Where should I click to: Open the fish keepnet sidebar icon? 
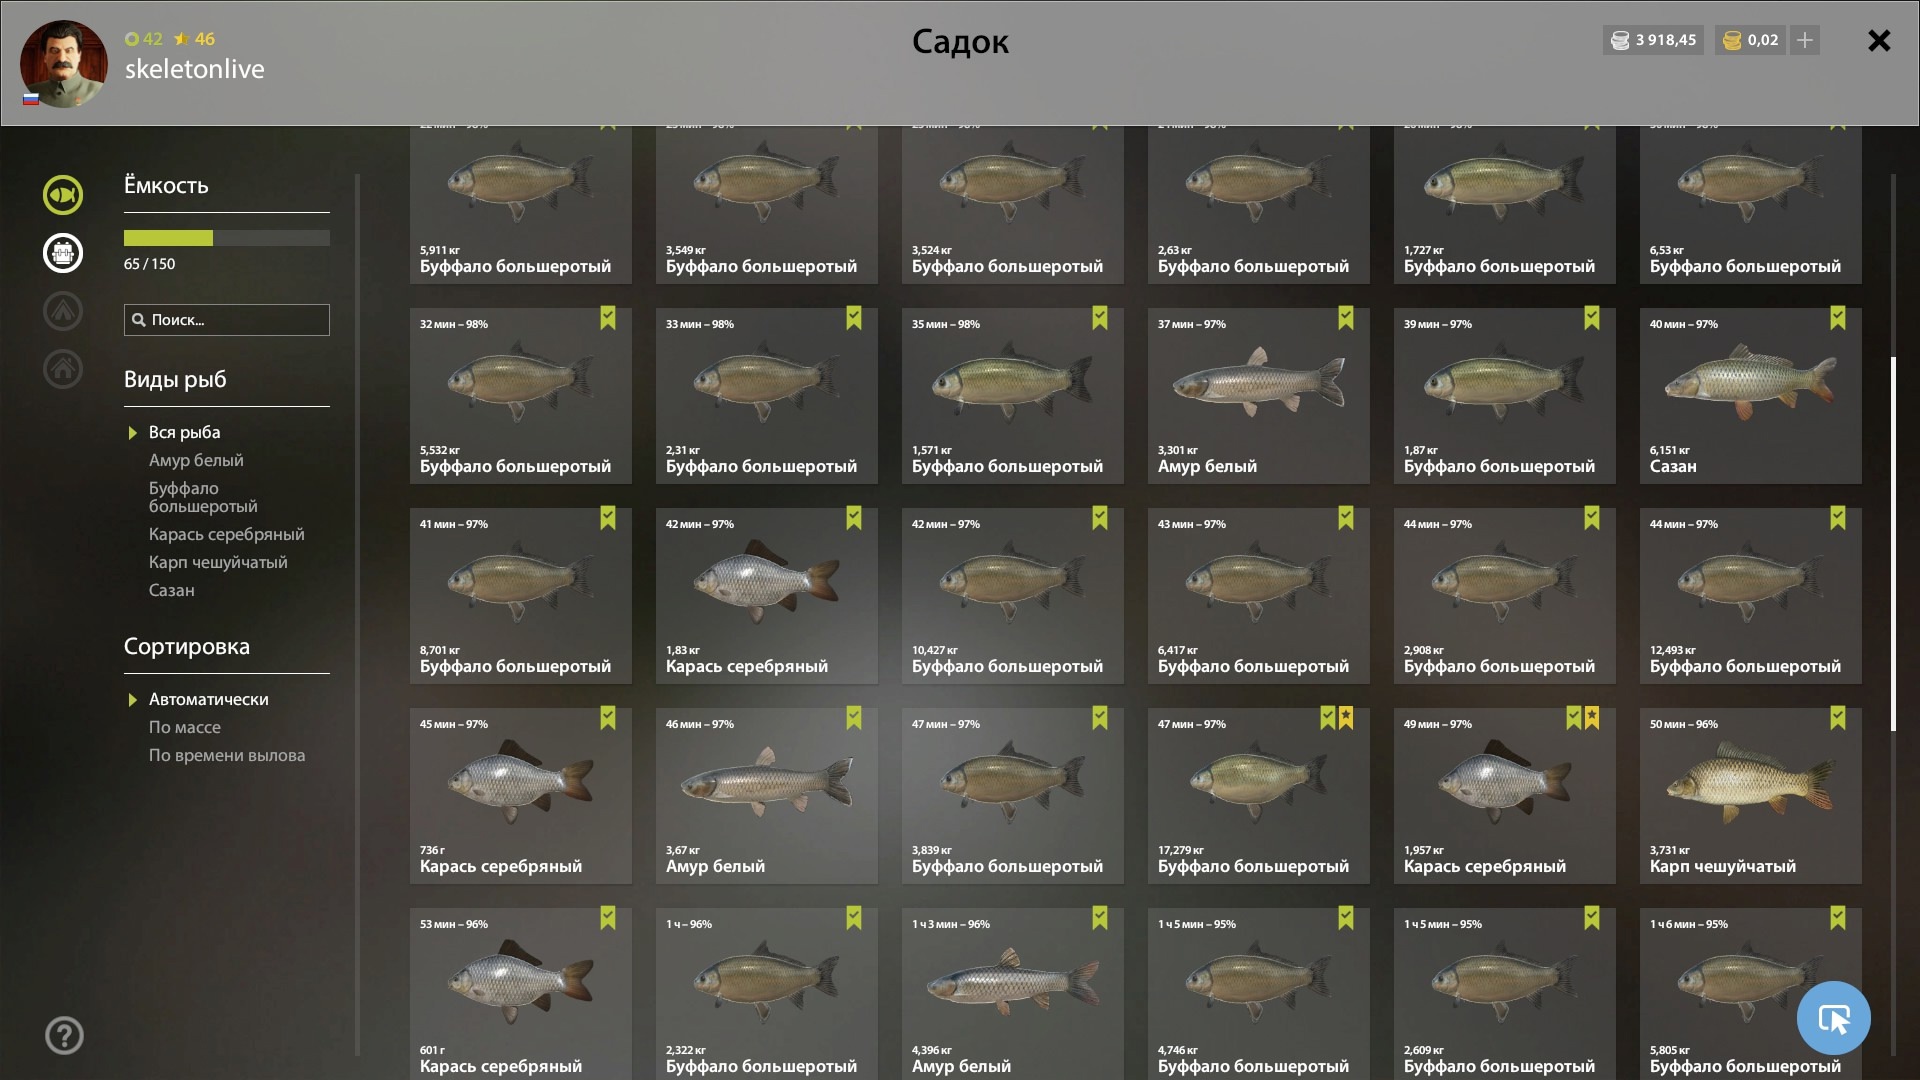(63, 195)
